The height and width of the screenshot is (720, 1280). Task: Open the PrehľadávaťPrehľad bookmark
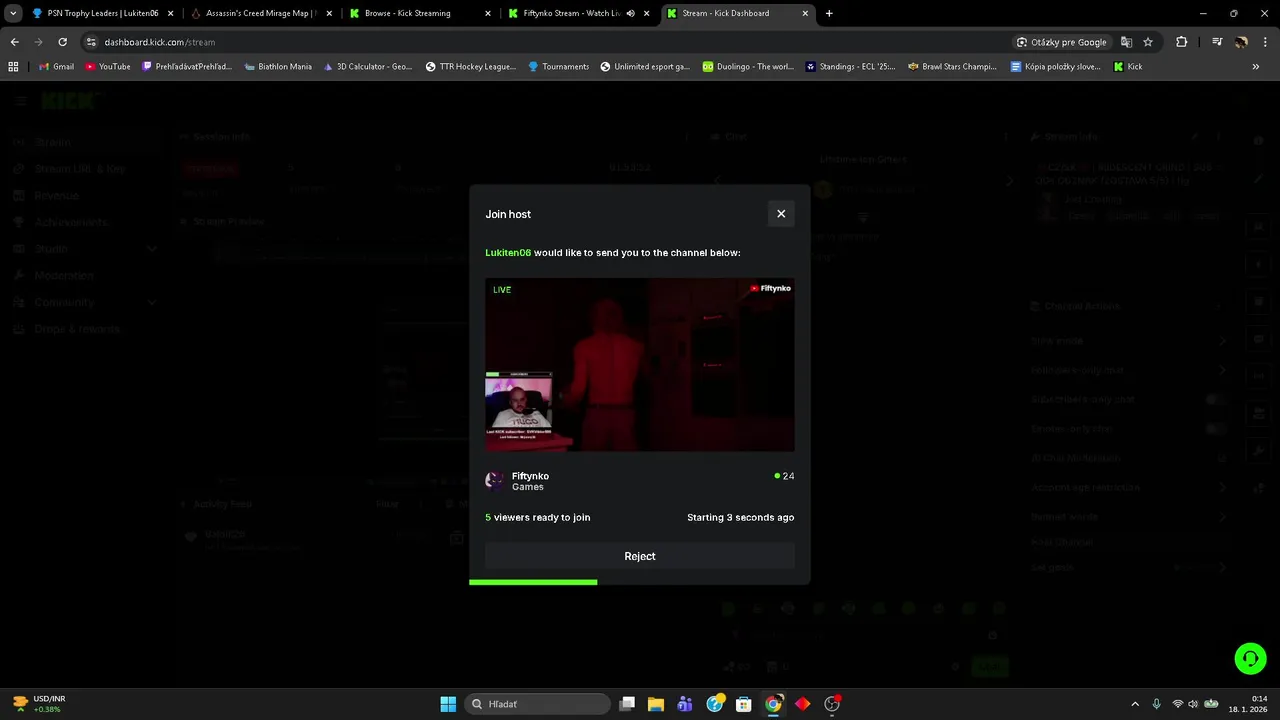tap(187, 67)
